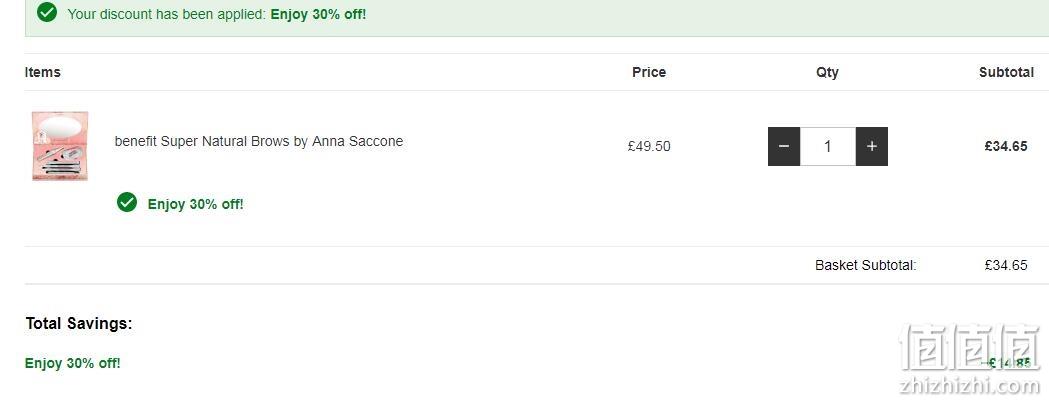Viewport: 1049px width, 403px height.
Task: Click the Basket Subtotal label
Action: 866,265
